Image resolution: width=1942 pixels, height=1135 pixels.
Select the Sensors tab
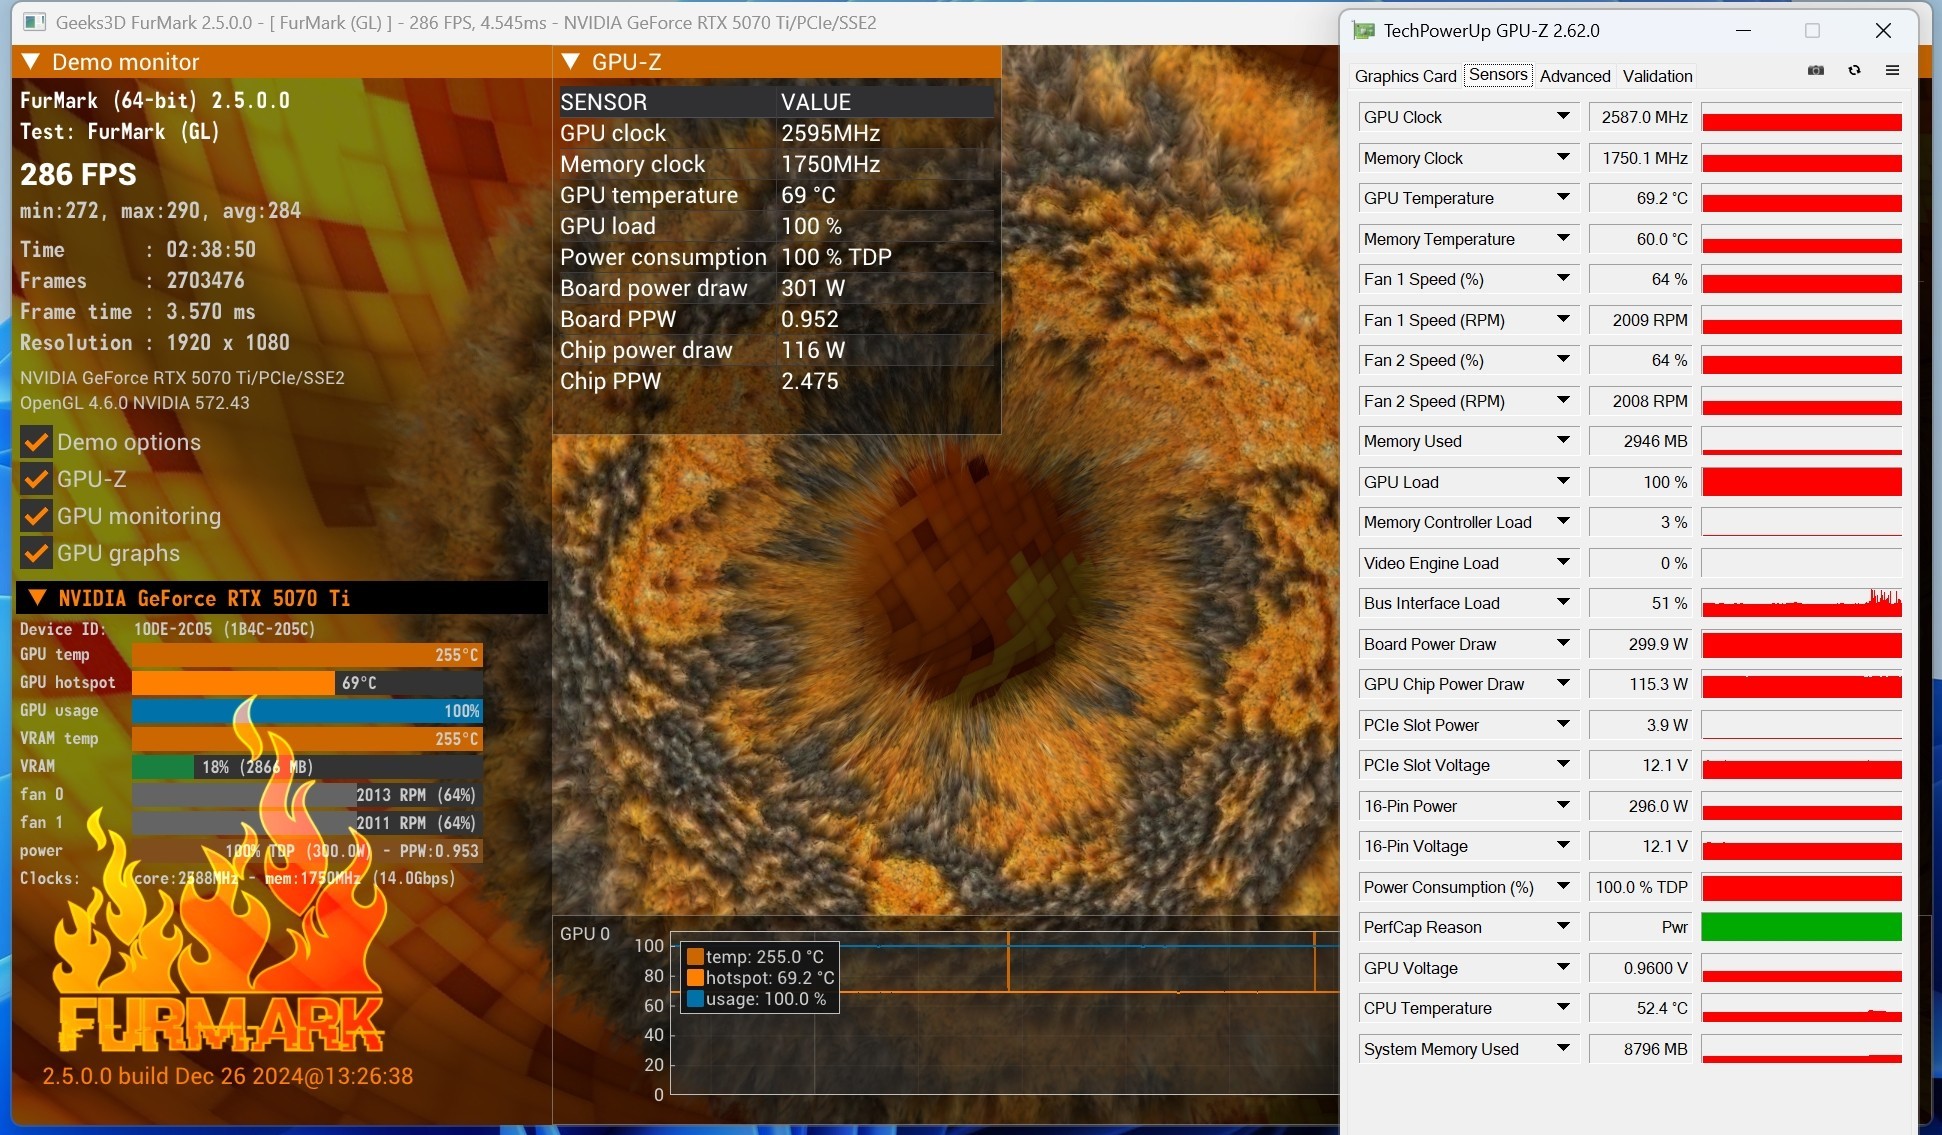pos(1498,75)
